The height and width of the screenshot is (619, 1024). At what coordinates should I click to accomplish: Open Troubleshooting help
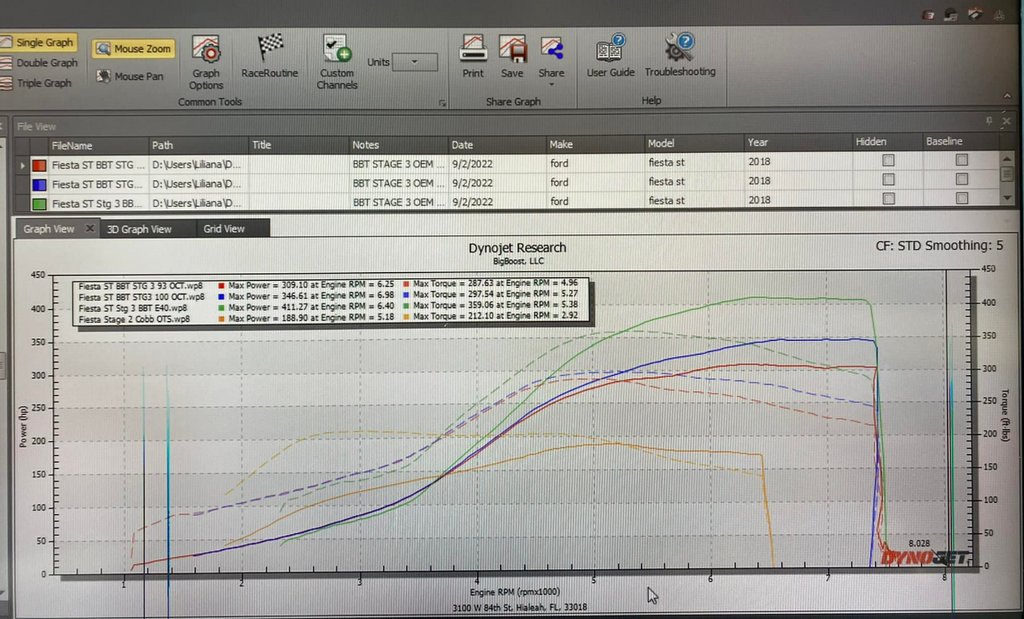(x=680, y=56)
